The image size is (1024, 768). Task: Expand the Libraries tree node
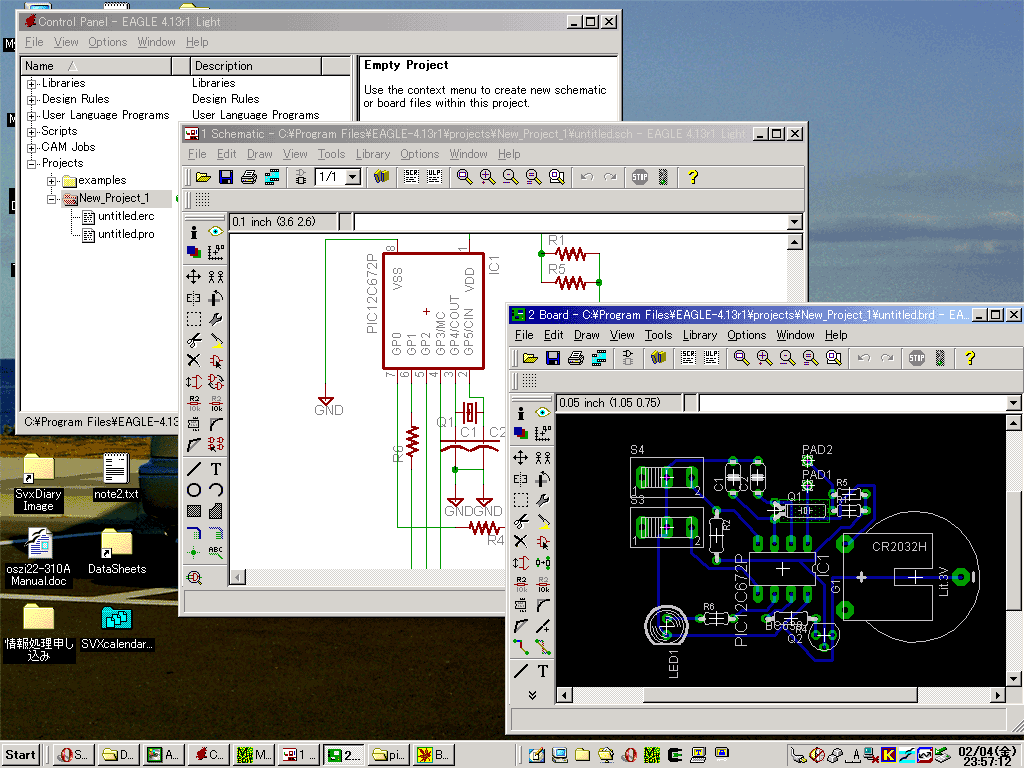pos(32,84)
